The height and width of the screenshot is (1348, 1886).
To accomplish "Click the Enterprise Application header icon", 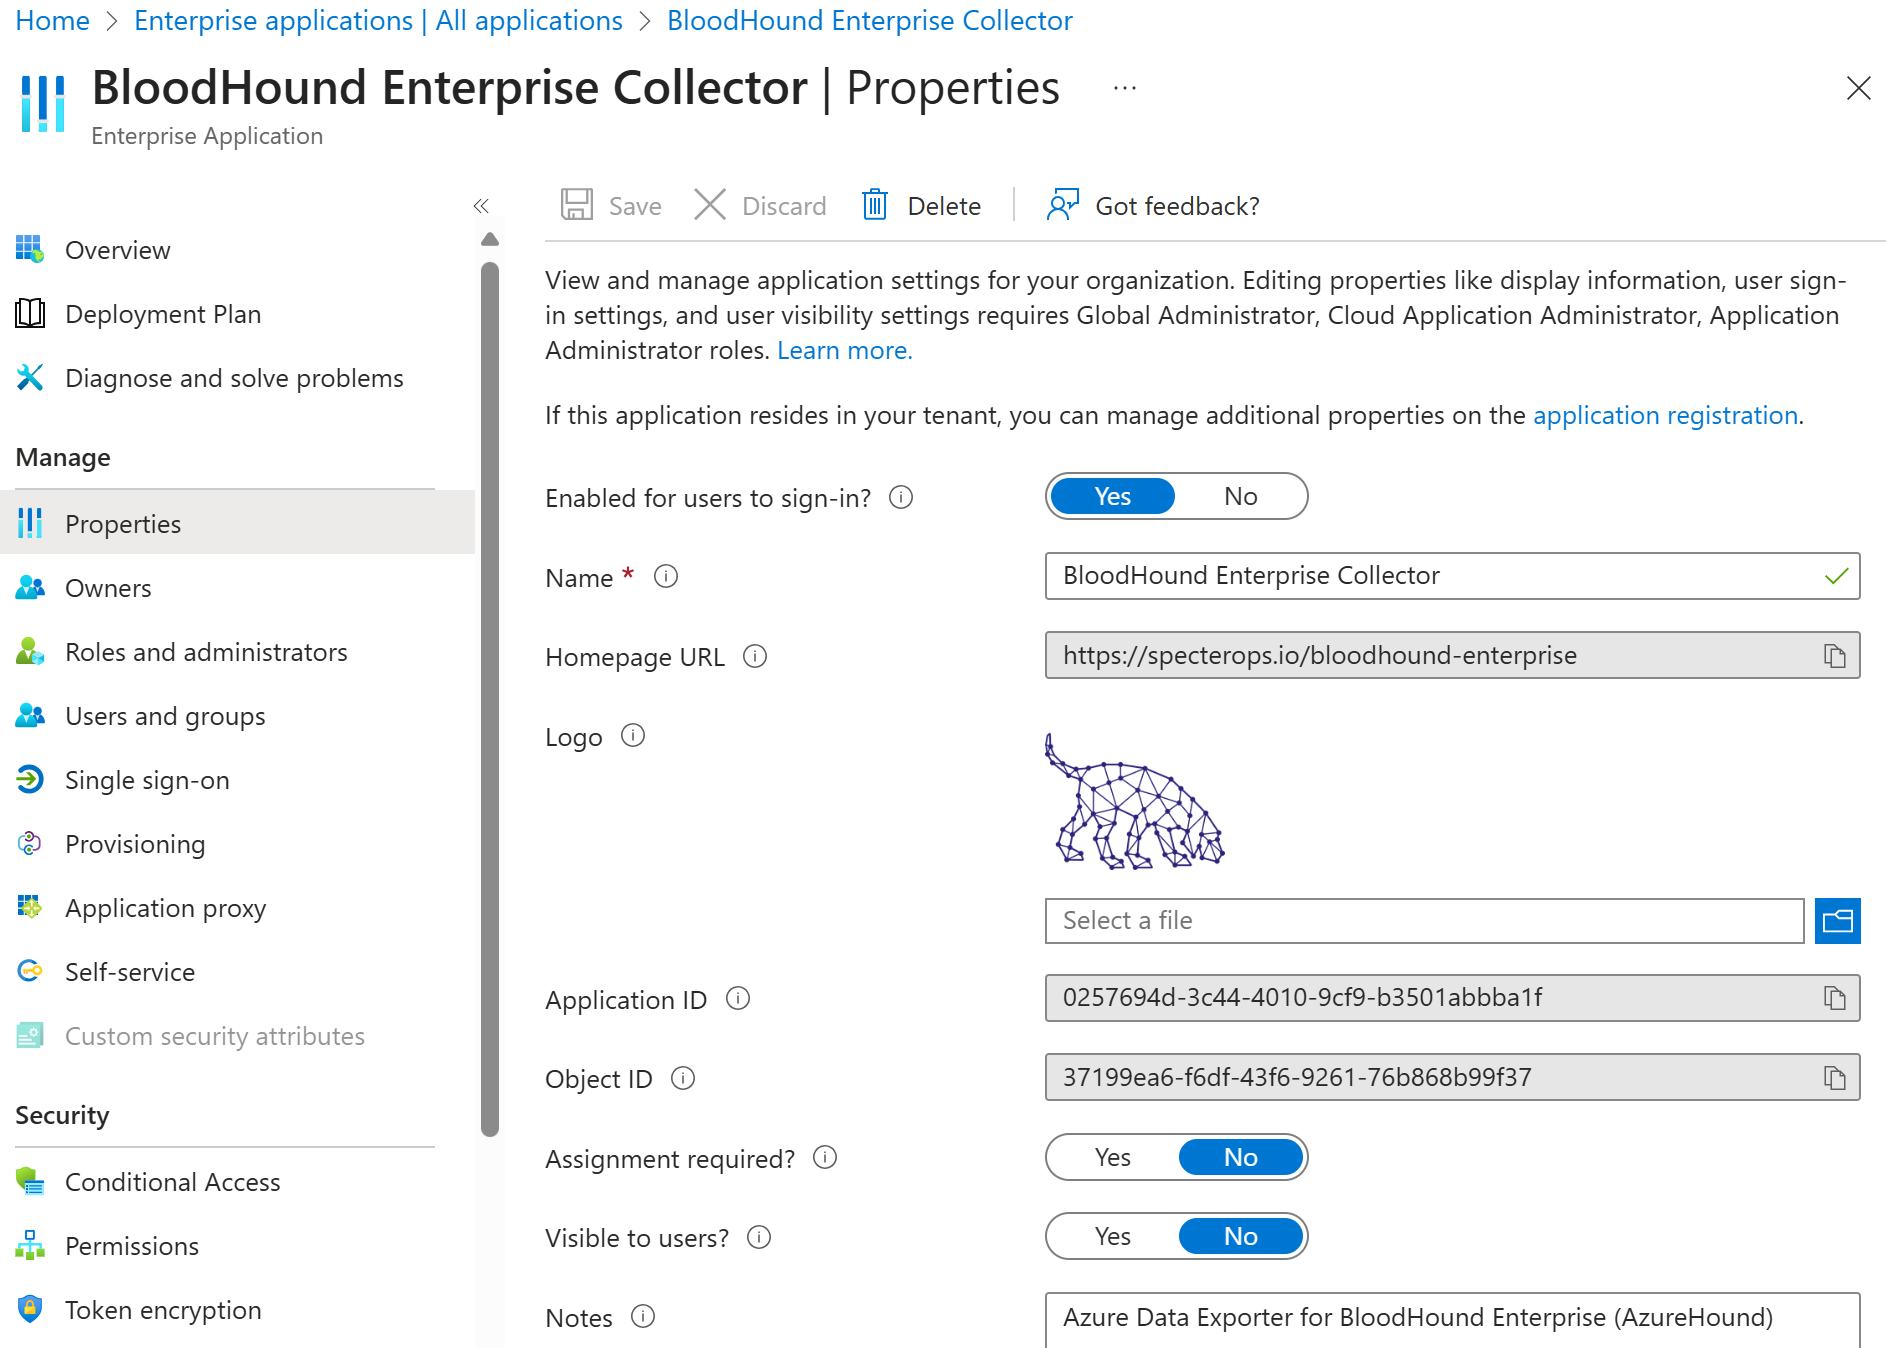I will [43, 103].
